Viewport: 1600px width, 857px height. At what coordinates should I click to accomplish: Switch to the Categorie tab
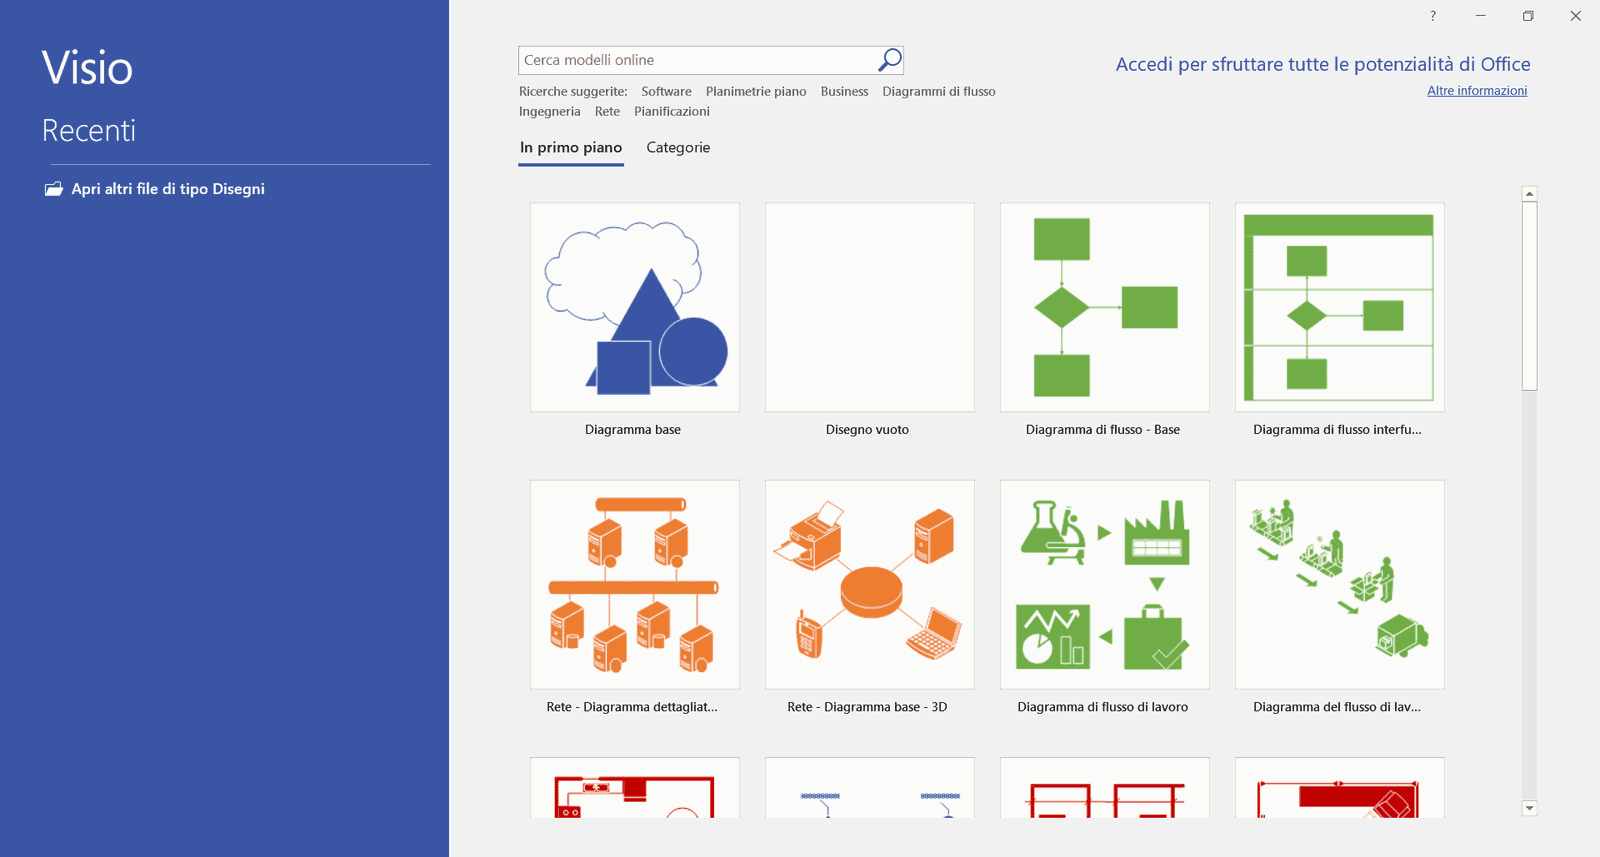point(678,148)
